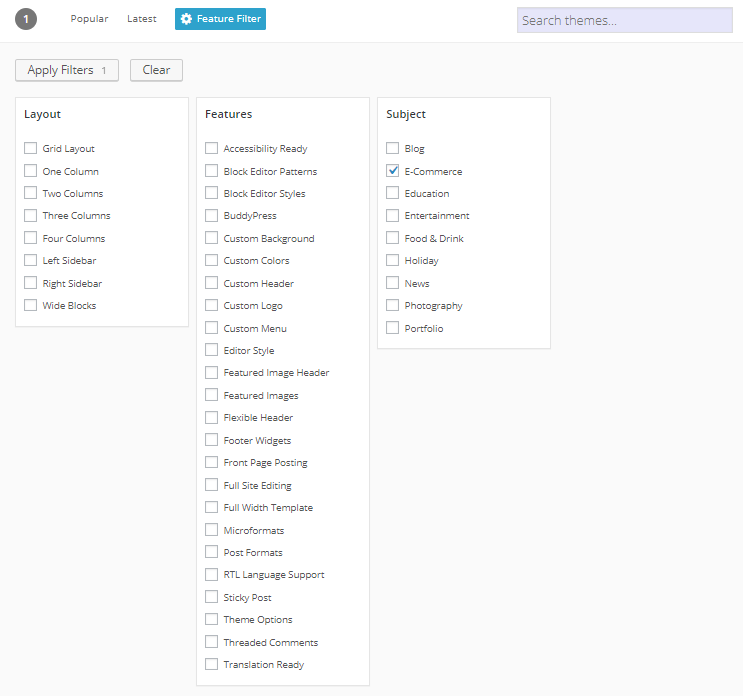This screenshot has height=696, width=743.
Task: Enable the Grid Layout checkbox
Action: pos(31,149)
